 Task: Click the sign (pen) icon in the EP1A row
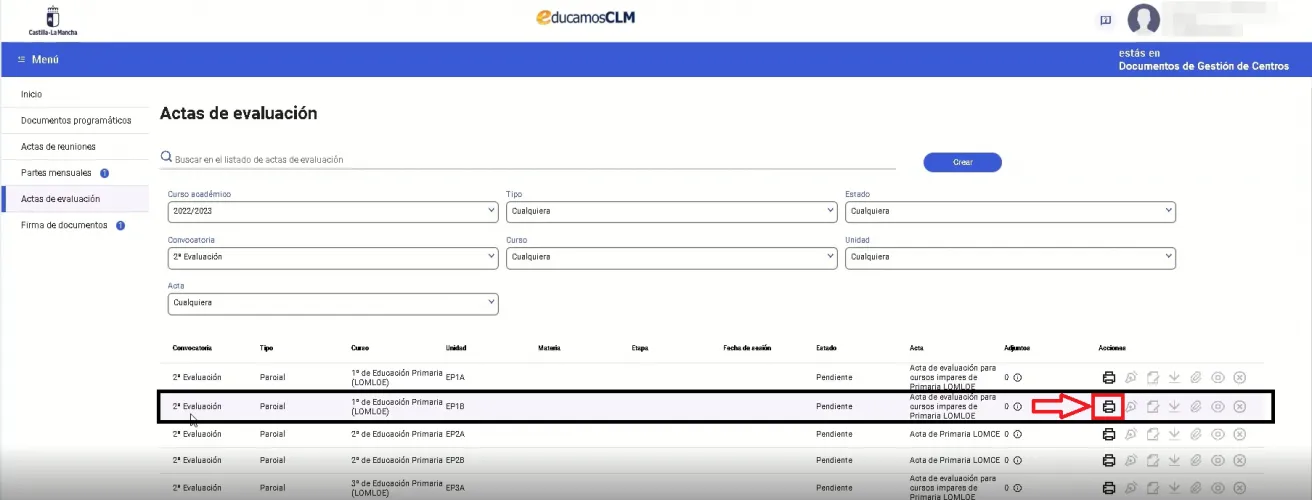coord(1131,378)
